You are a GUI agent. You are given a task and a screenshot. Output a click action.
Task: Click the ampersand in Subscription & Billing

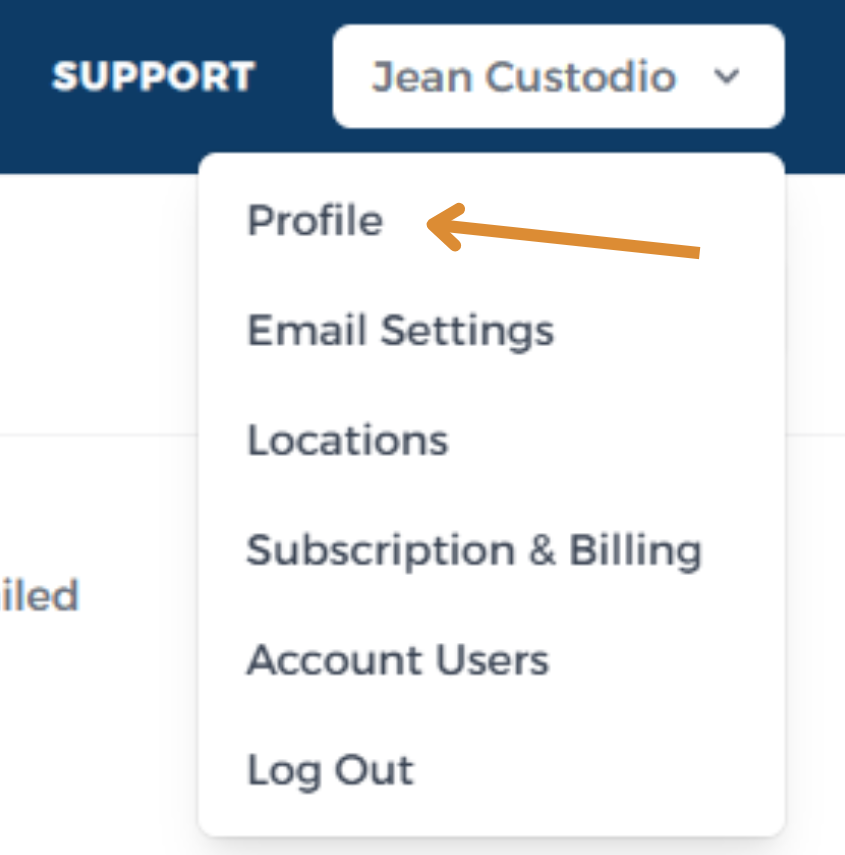(x=542, y=550)
